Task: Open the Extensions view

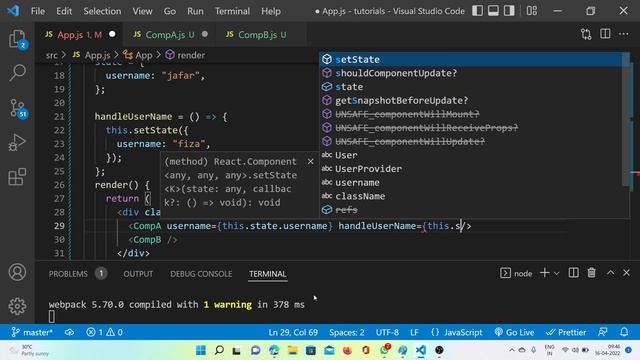Action: [17, 177]
